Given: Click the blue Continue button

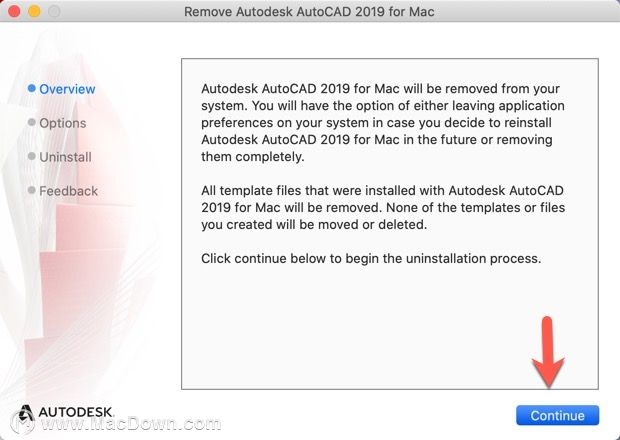Looking at the screenshot, I should [x=557, y=415].
